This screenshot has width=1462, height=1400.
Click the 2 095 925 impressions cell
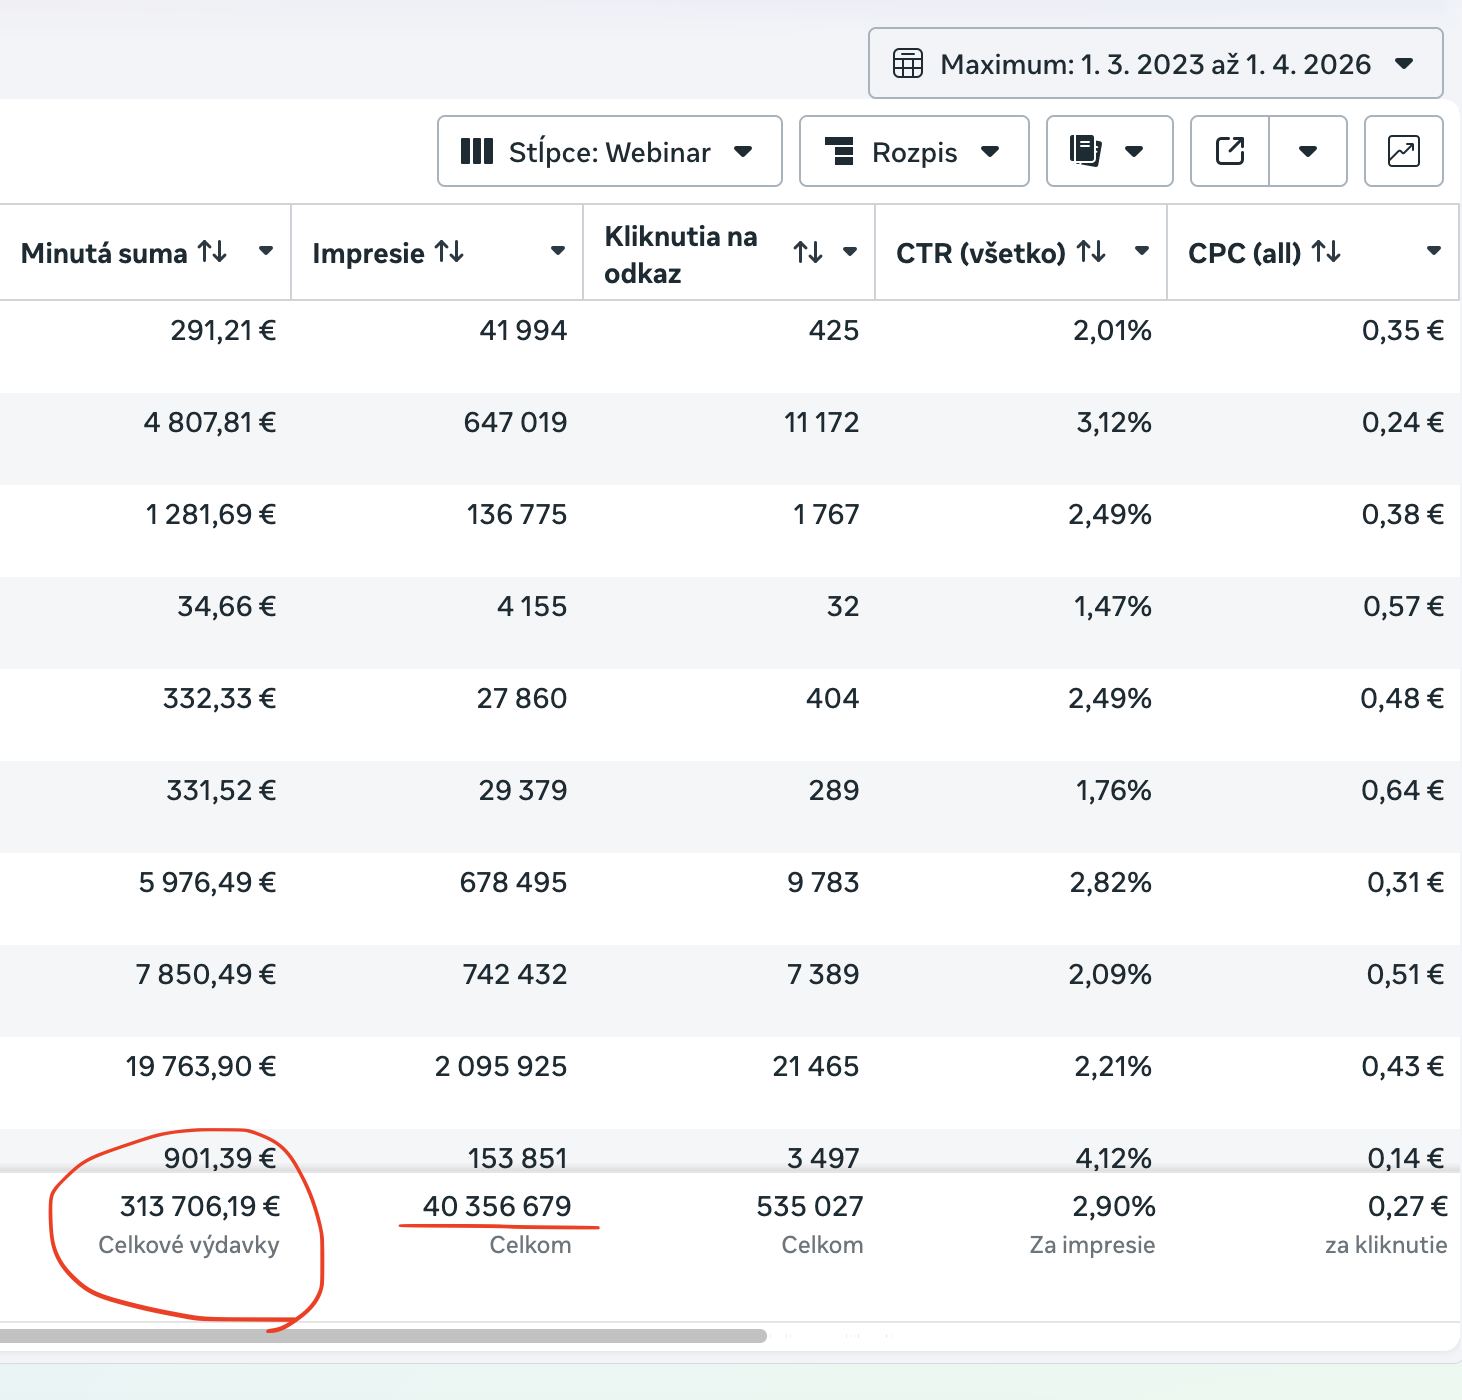500,1066
